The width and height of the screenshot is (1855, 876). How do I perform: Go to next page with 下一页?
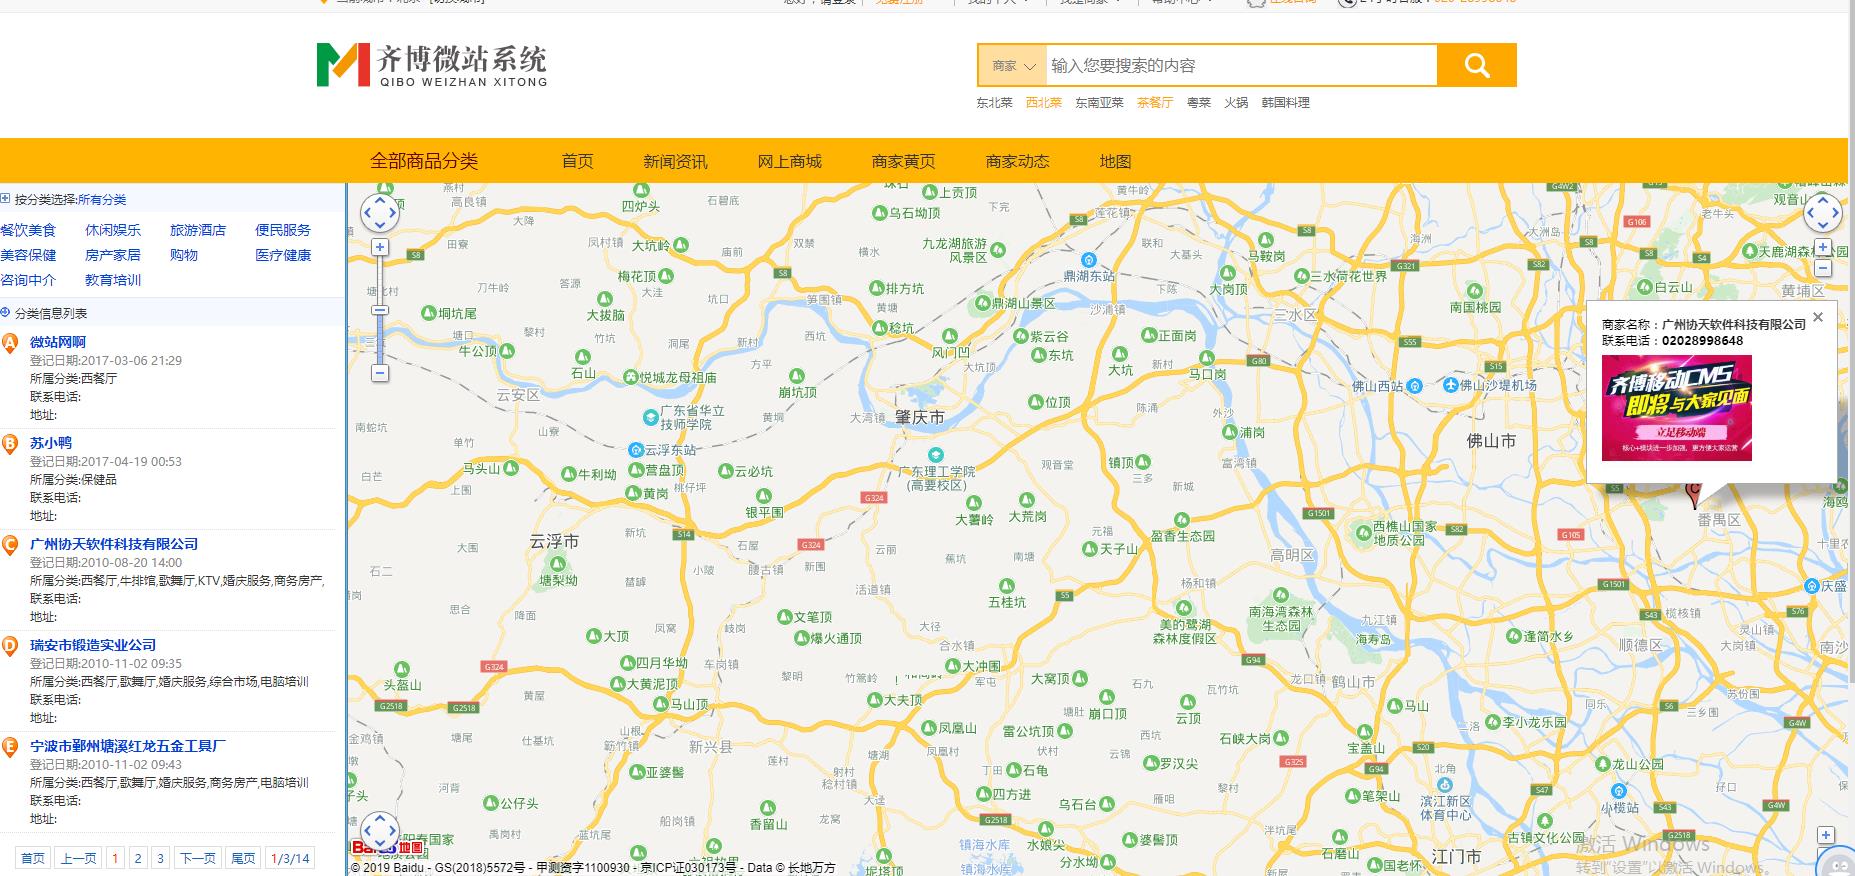(x=197, y=858)
